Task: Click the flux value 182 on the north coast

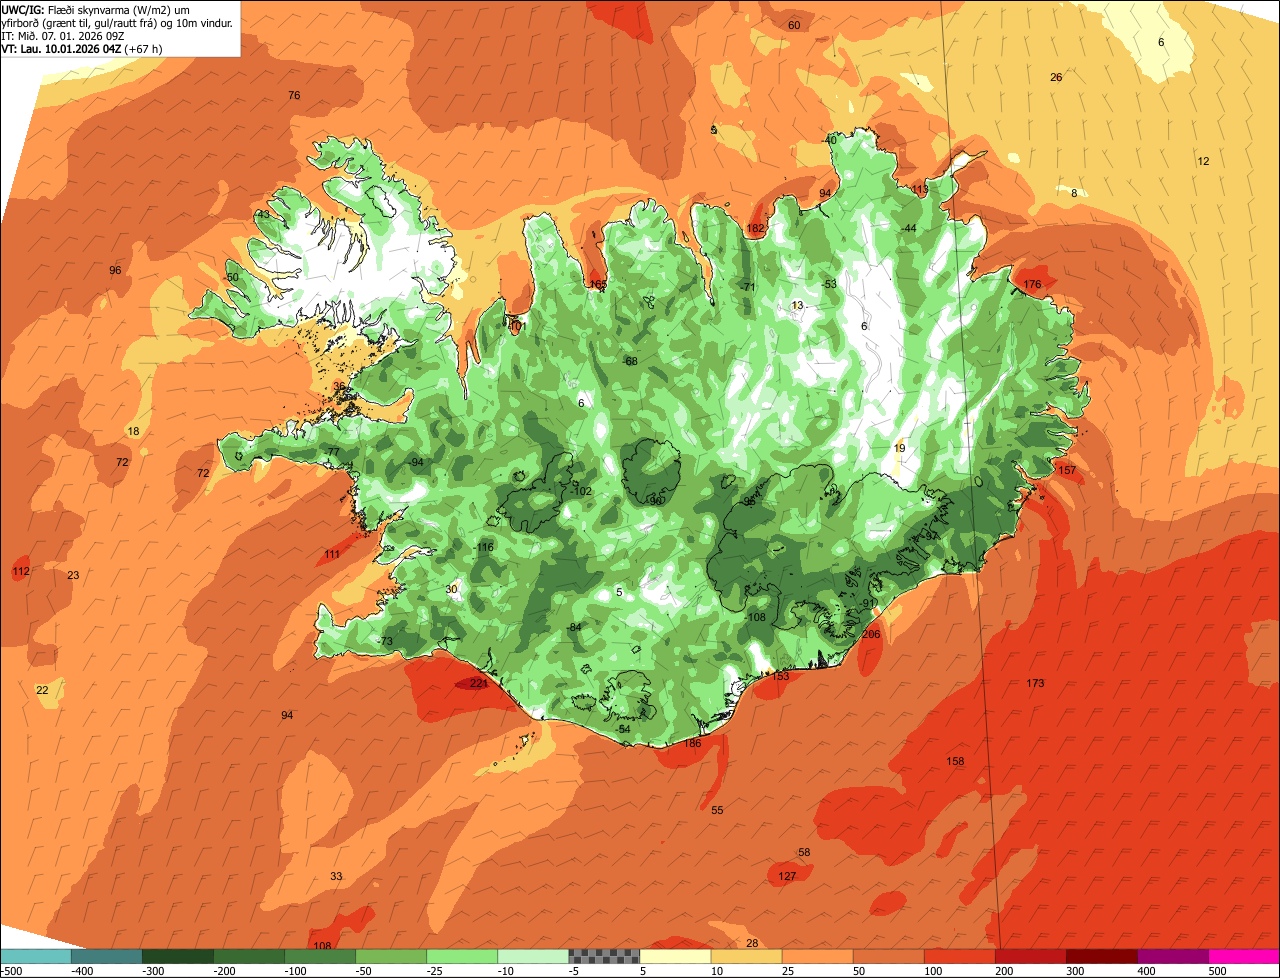Action: [756, 229]
